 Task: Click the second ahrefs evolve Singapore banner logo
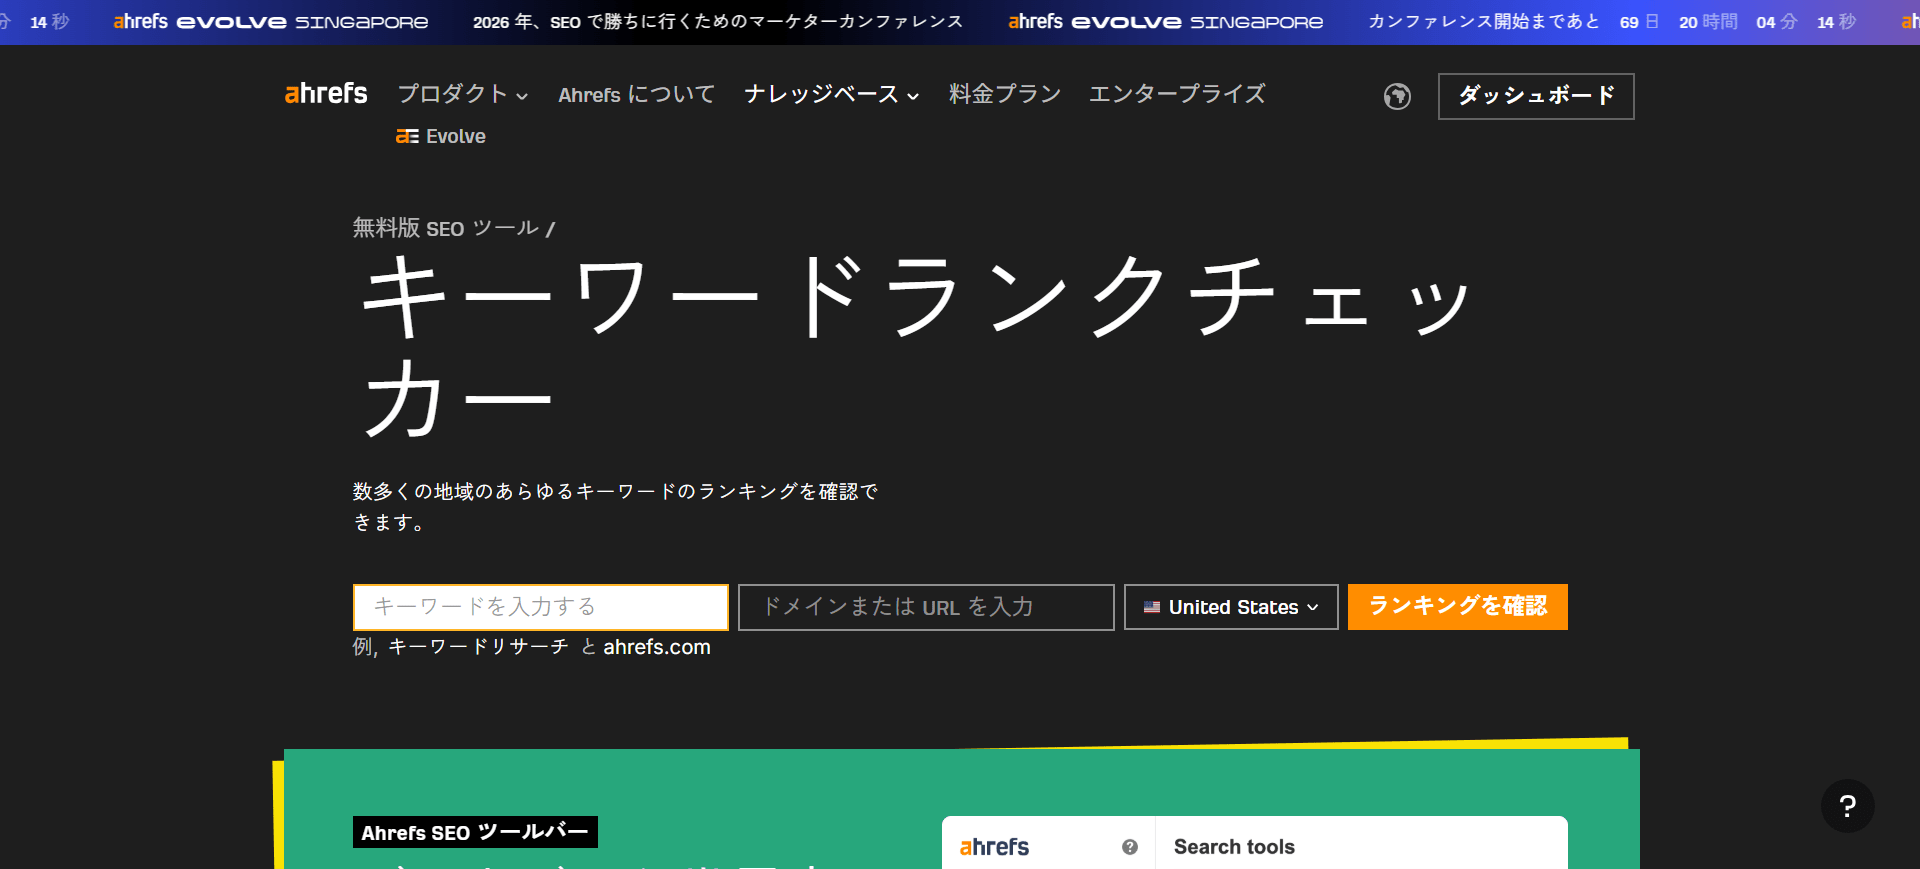tap(1165, 22)
